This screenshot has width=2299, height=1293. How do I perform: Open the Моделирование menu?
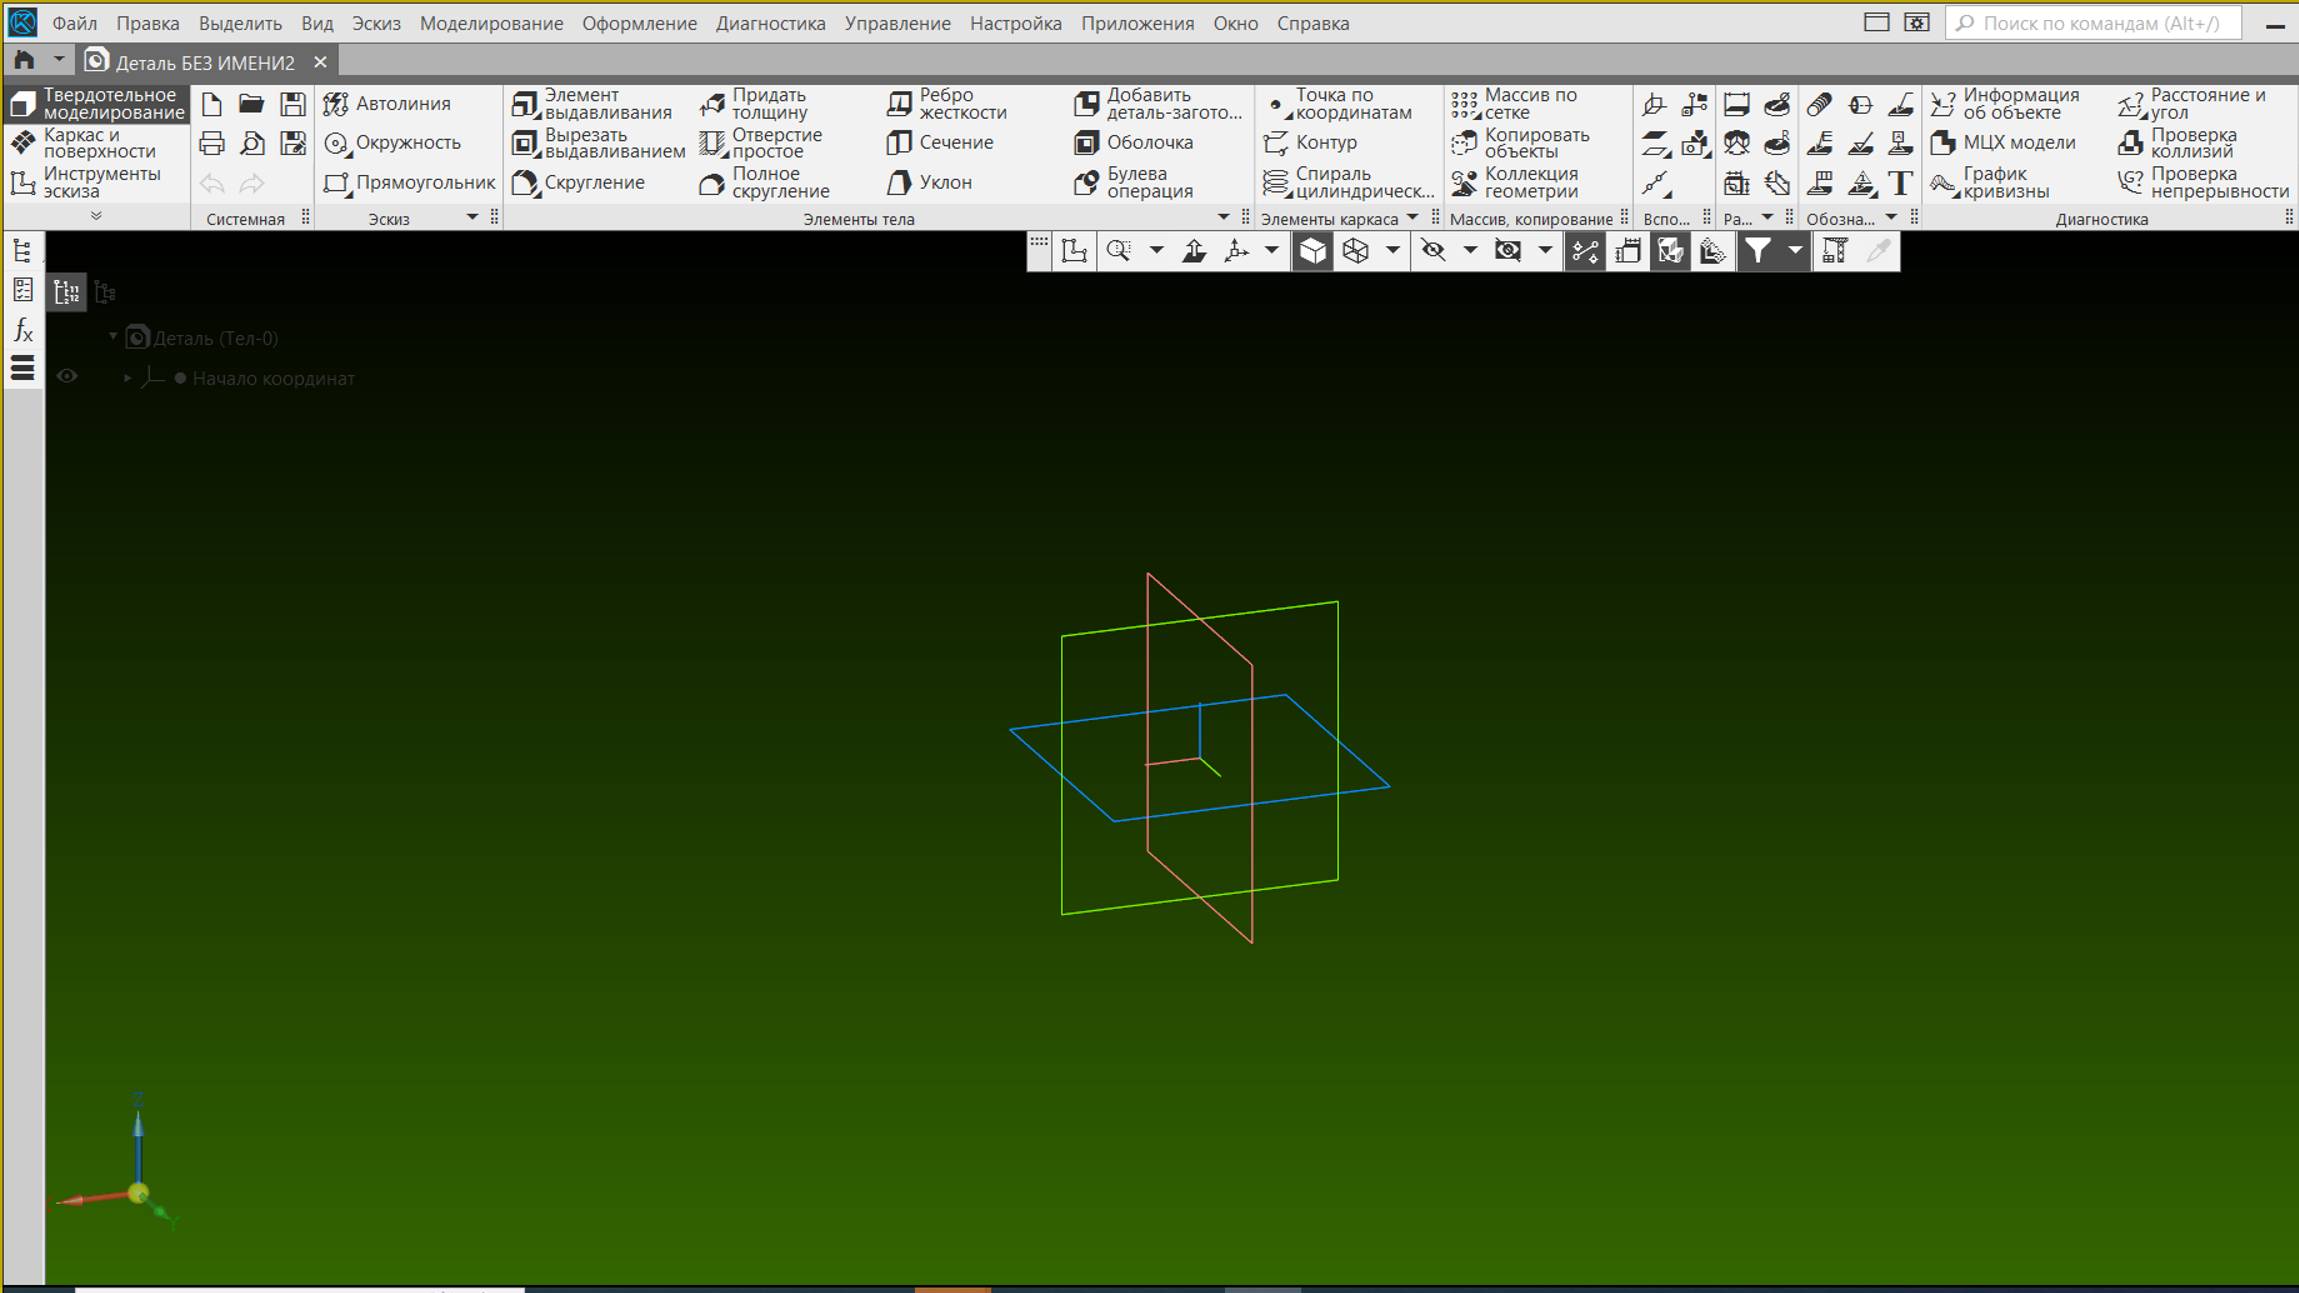pyautogui.click(x=491, y=23)
